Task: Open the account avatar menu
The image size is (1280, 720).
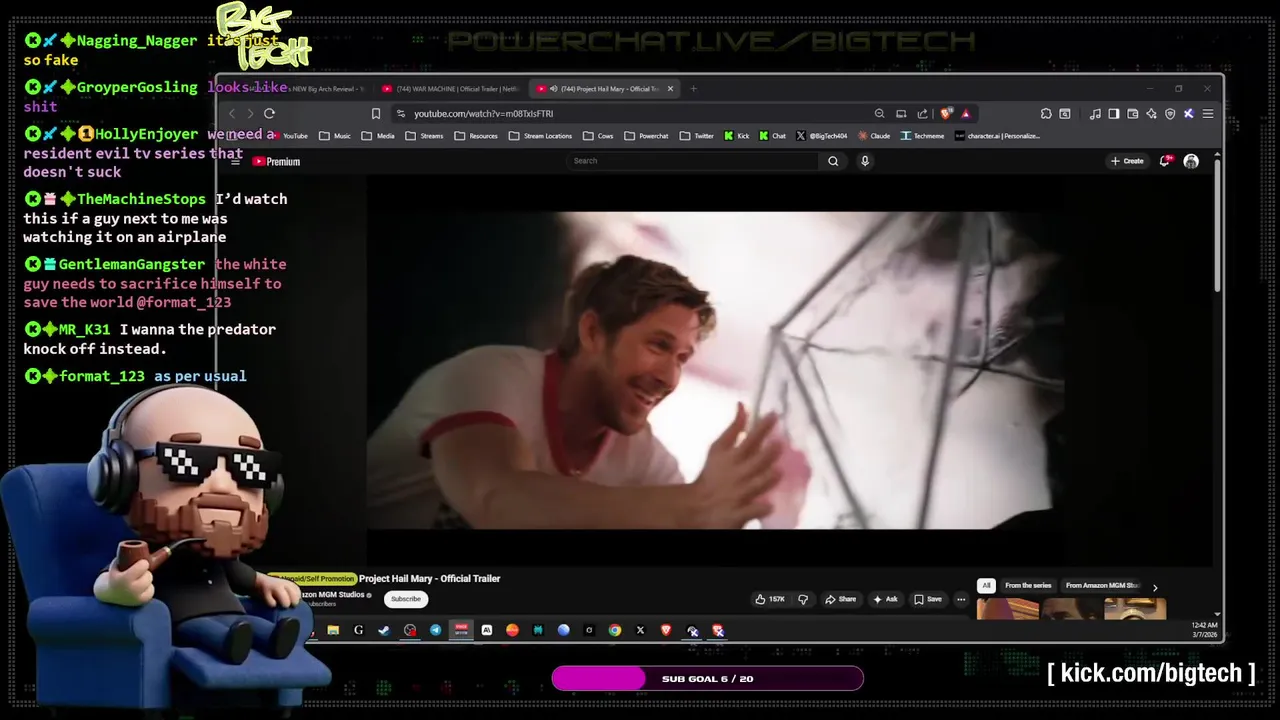Action: [1191, 161]
